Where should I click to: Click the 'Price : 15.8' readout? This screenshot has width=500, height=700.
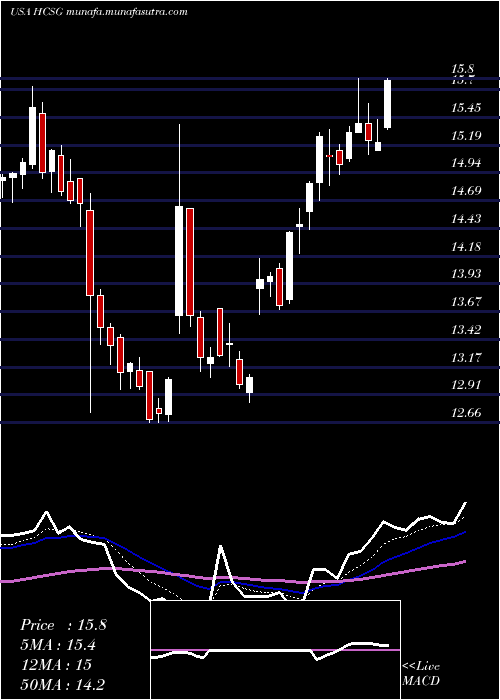pyautogui.click(x=63, y=625)
